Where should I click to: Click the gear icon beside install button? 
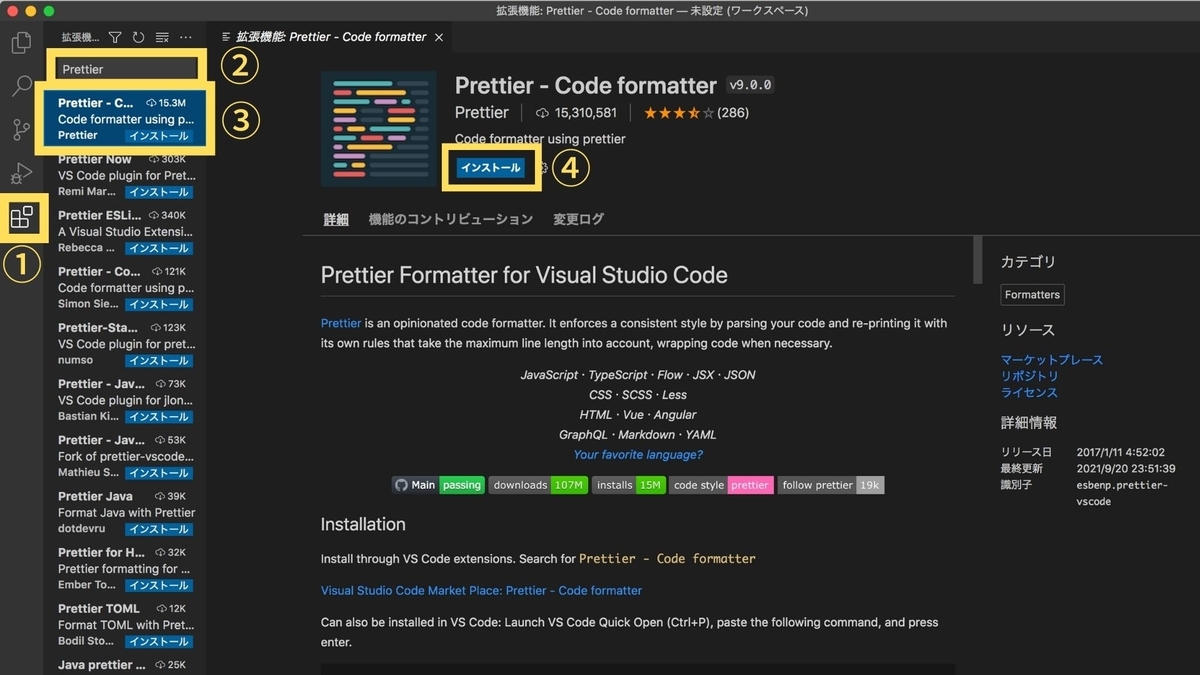(x=543, y=168)
